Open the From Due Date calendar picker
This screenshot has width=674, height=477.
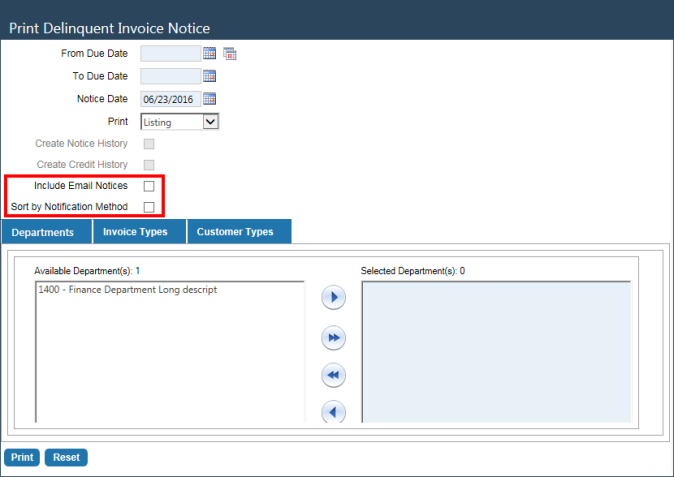(210, 54)
